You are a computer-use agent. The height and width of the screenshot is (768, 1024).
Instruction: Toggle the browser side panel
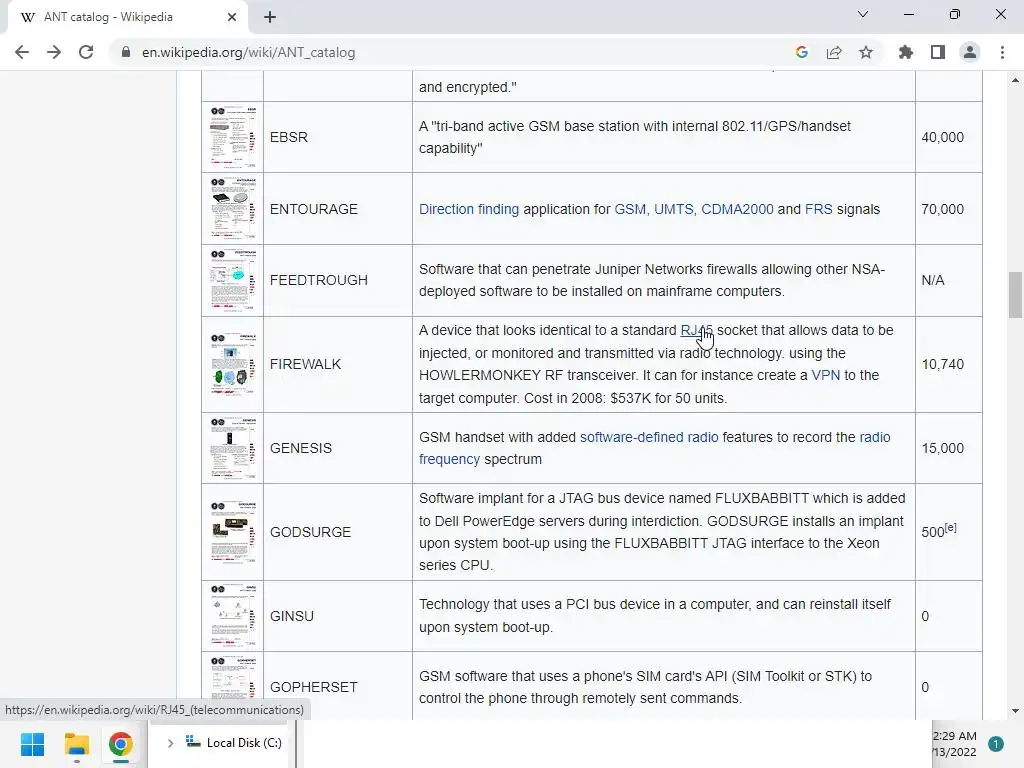tap(938, 52)
